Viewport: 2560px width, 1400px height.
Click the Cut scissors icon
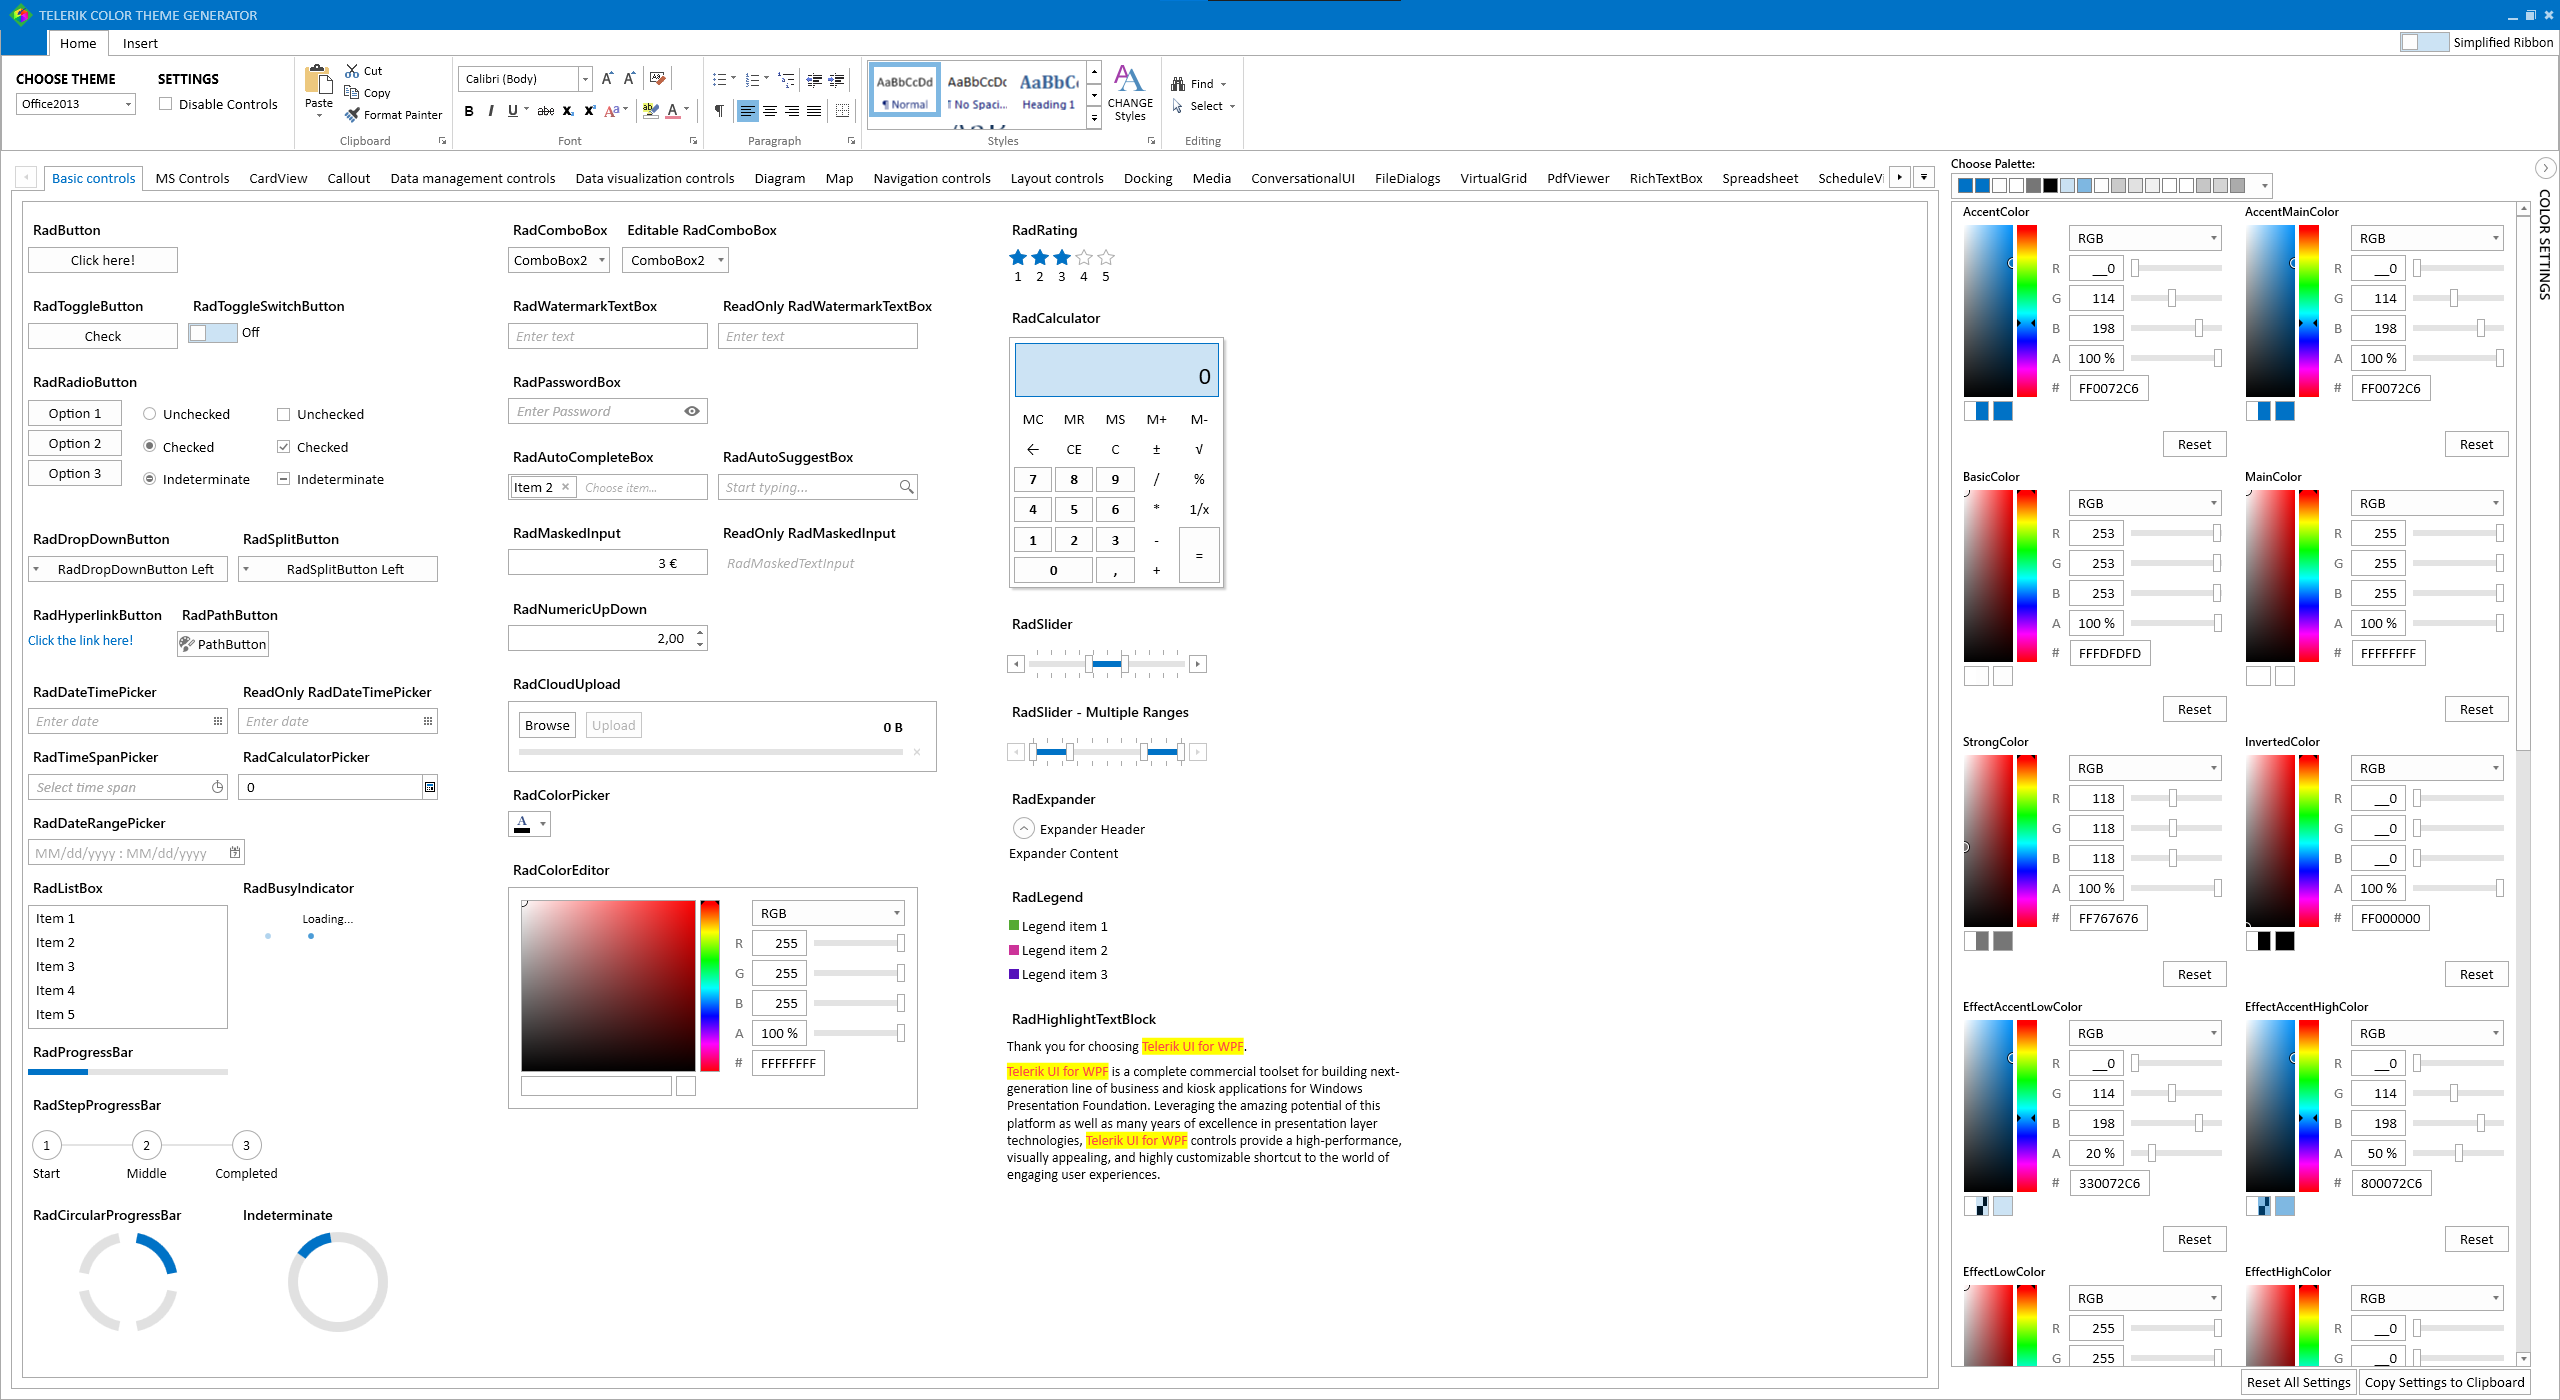click(x=352, y=71)
